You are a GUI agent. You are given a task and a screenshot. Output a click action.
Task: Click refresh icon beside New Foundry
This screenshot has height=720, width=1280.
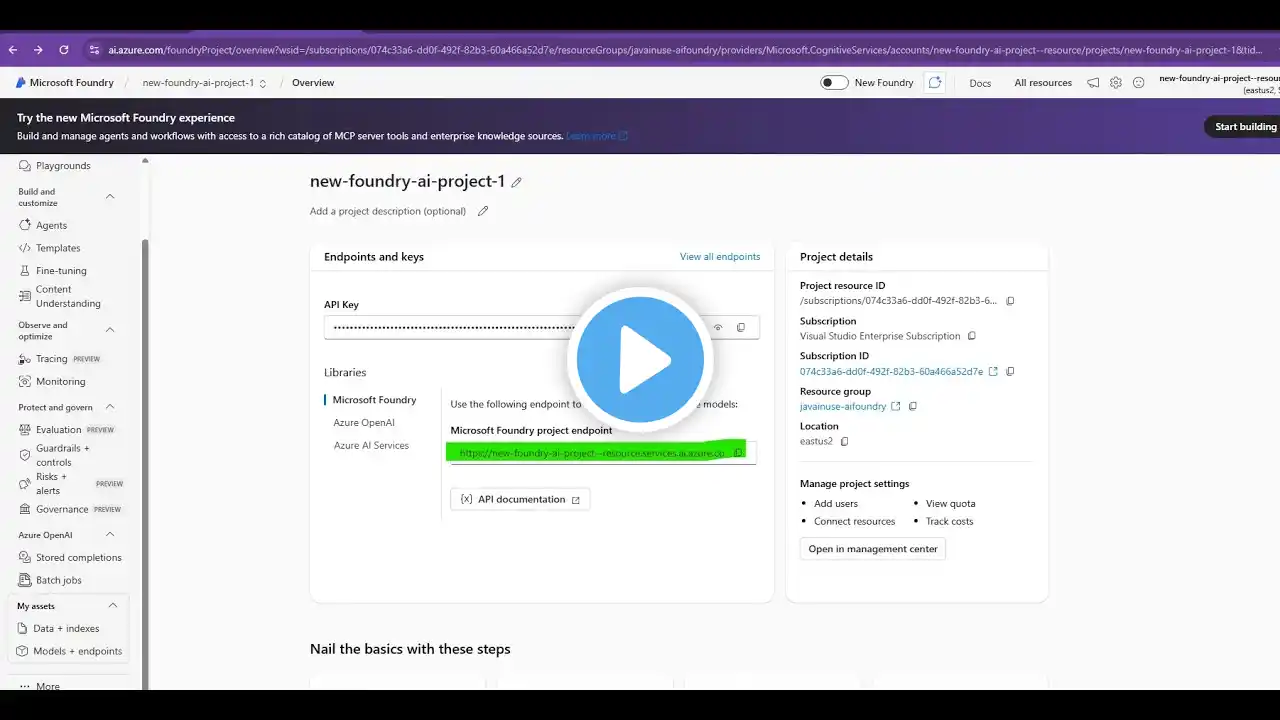tap(935, 83)
